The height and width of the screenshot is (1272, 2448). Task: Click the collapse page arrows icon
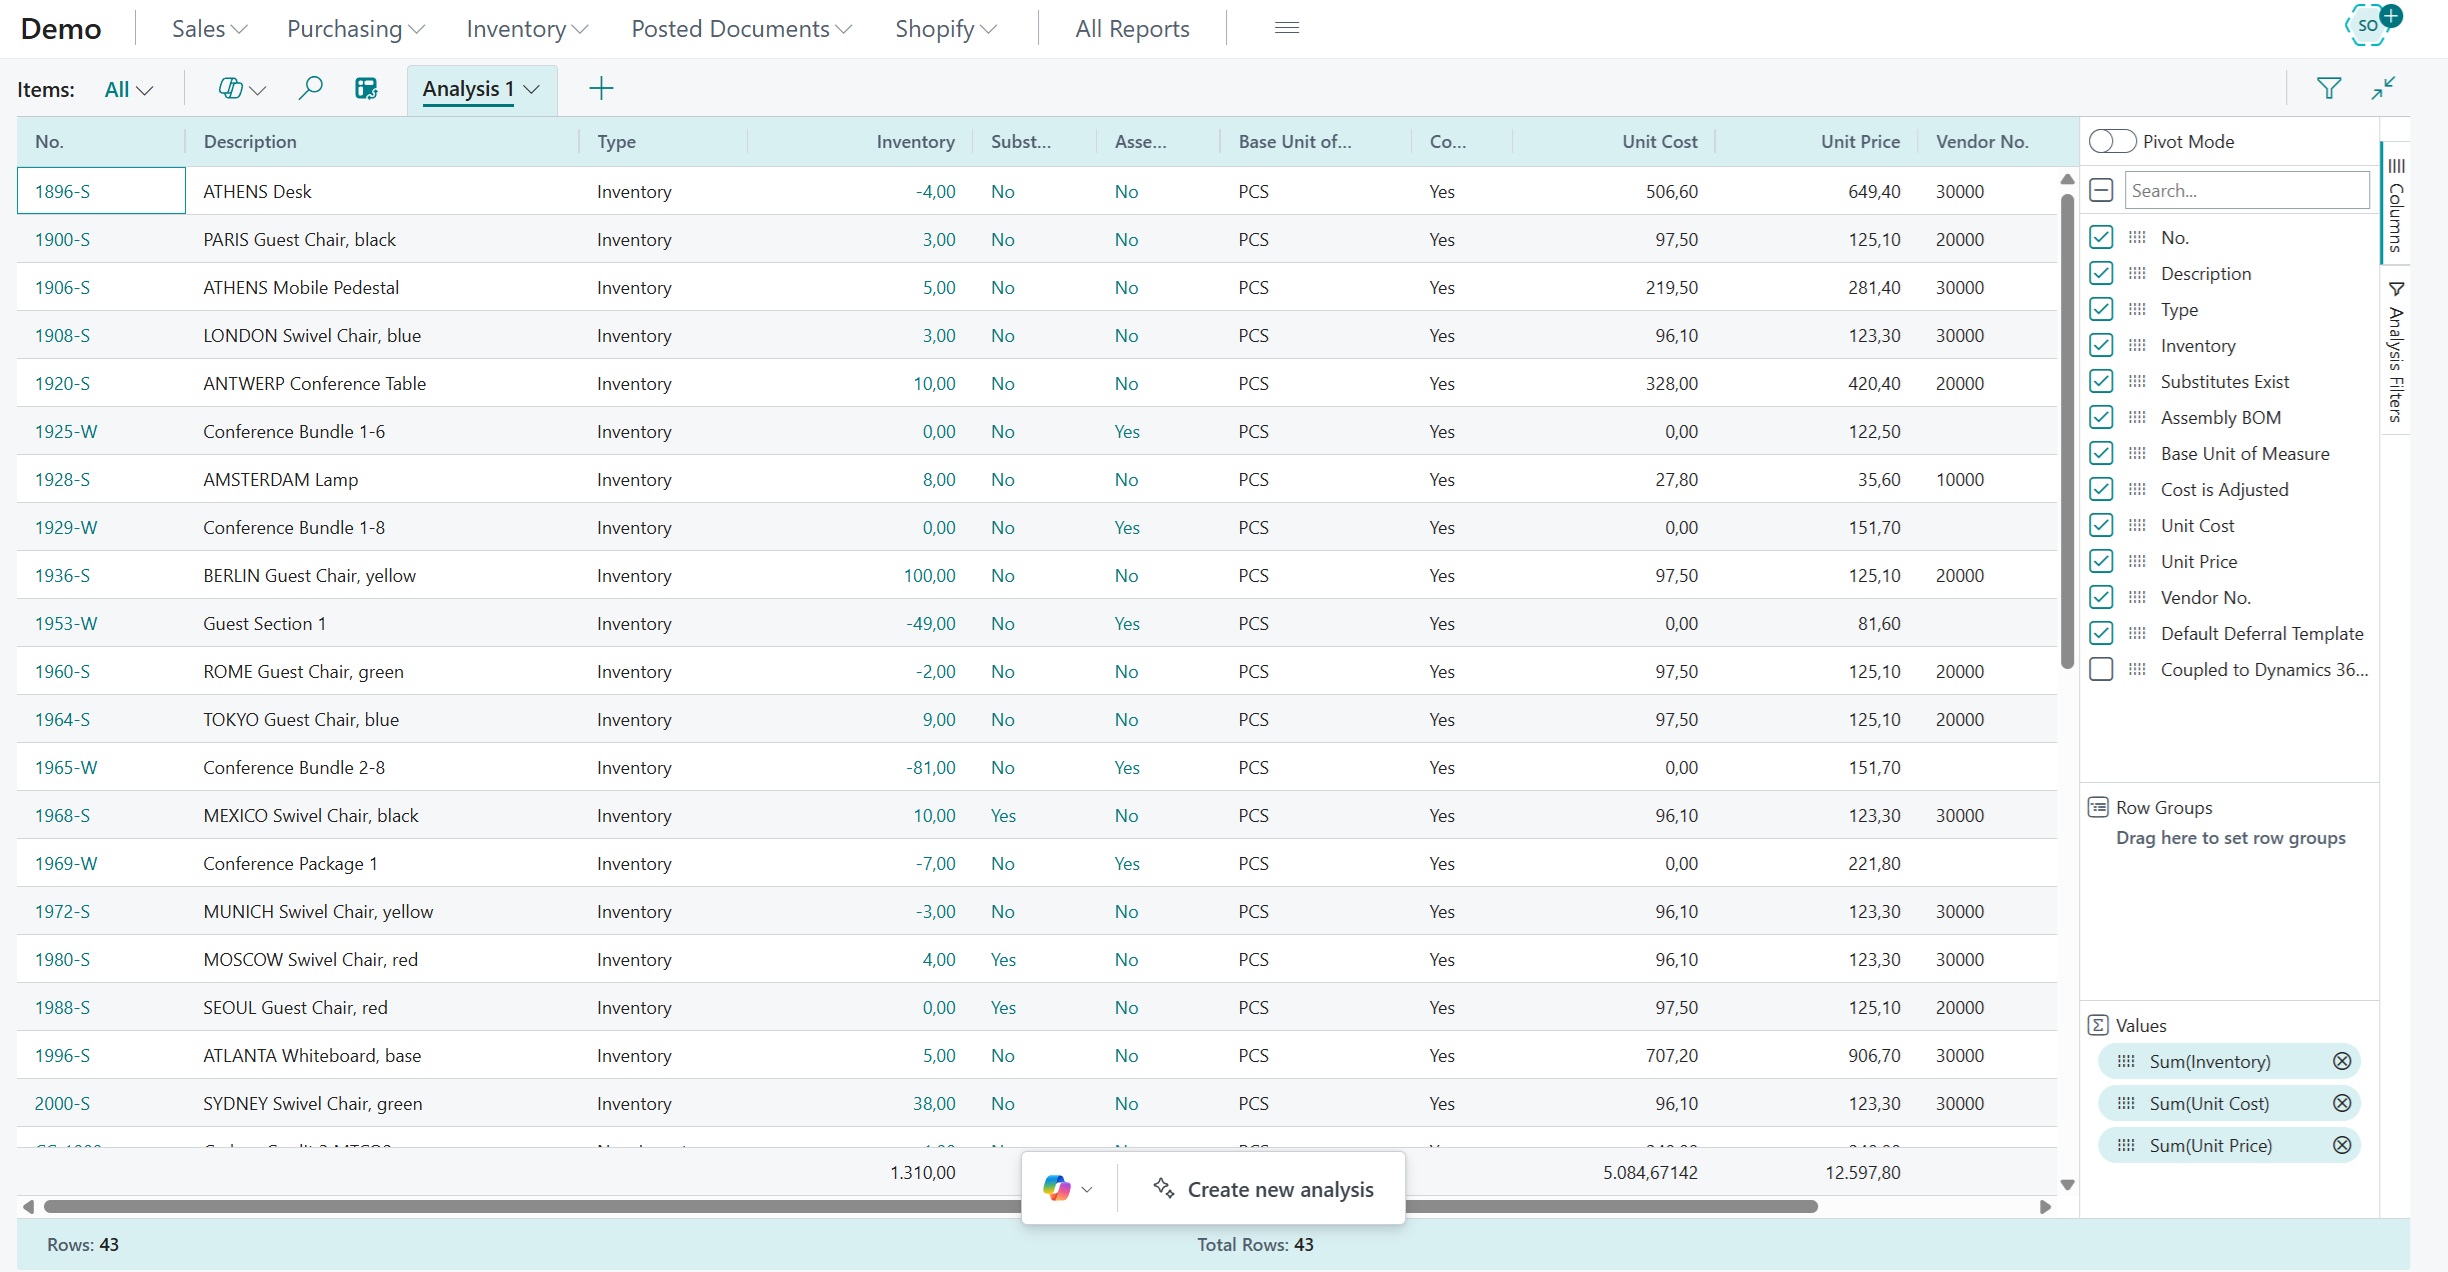2384,89
